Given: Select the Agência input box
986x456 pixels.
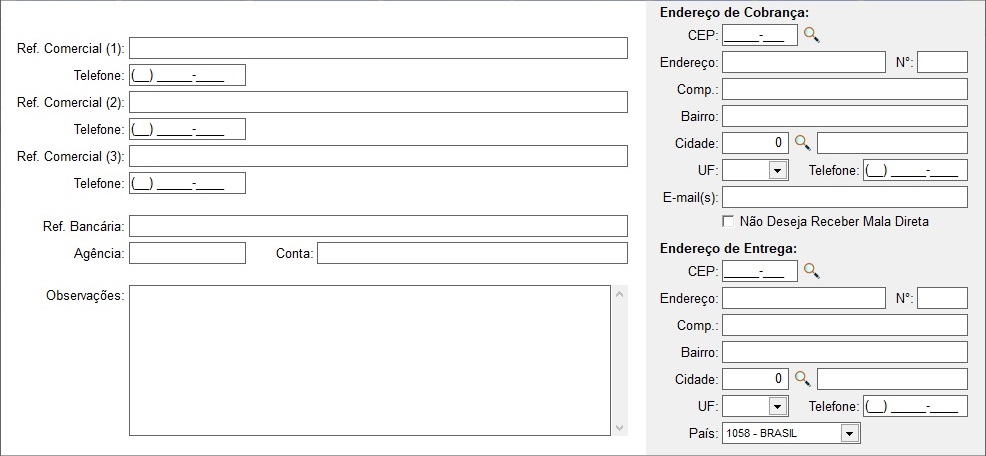Looking at the screenshot, I should (x=187, y=253).
